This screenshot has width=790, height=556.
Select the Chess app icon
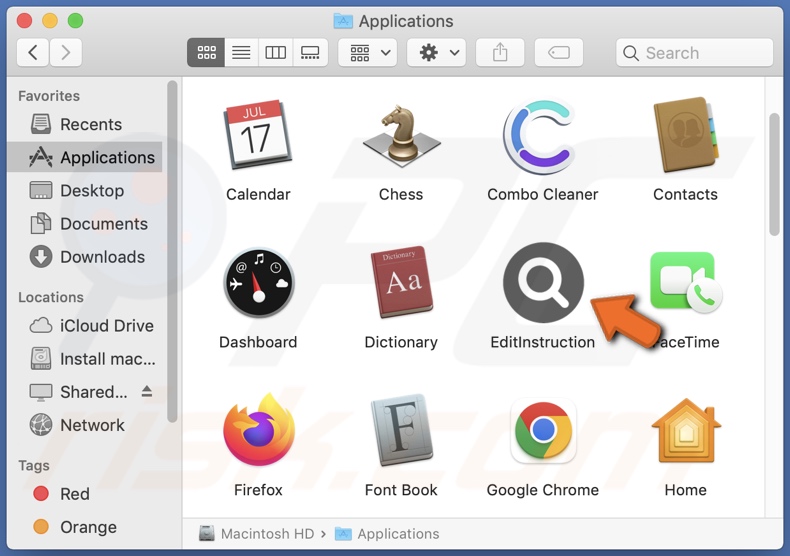coord(401,136)
